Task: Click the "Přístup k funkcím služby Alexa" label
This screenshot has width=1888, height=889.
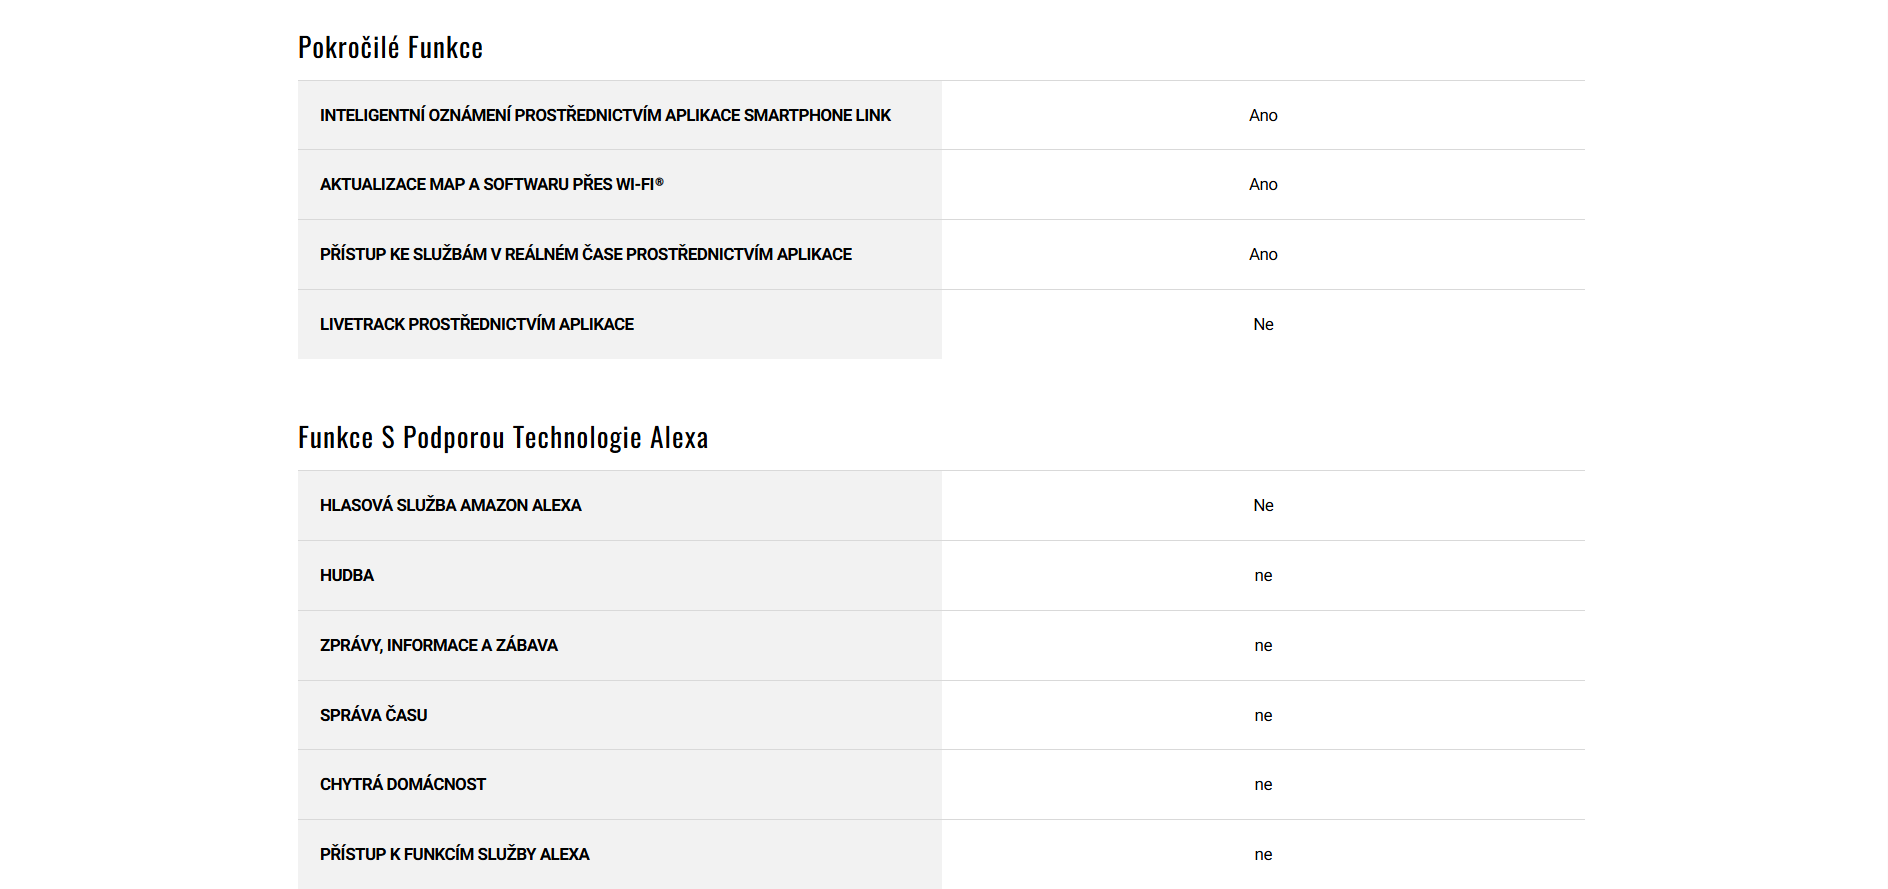Action: 454,854
